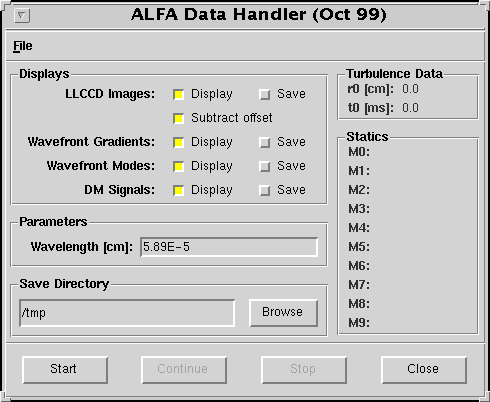Click the Close button at bottom
Image resolution: width=490 pixels, height=402 pixels.
[x=424, y=370]
